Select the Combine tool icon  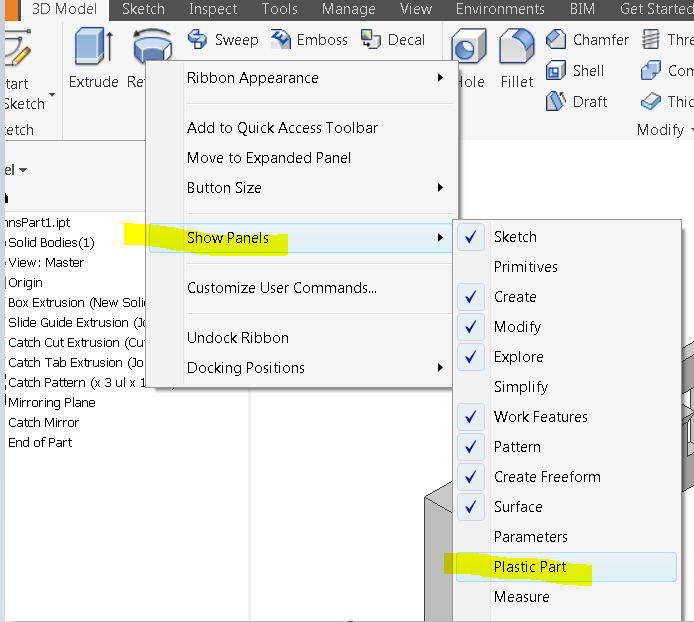click(651, 70)
